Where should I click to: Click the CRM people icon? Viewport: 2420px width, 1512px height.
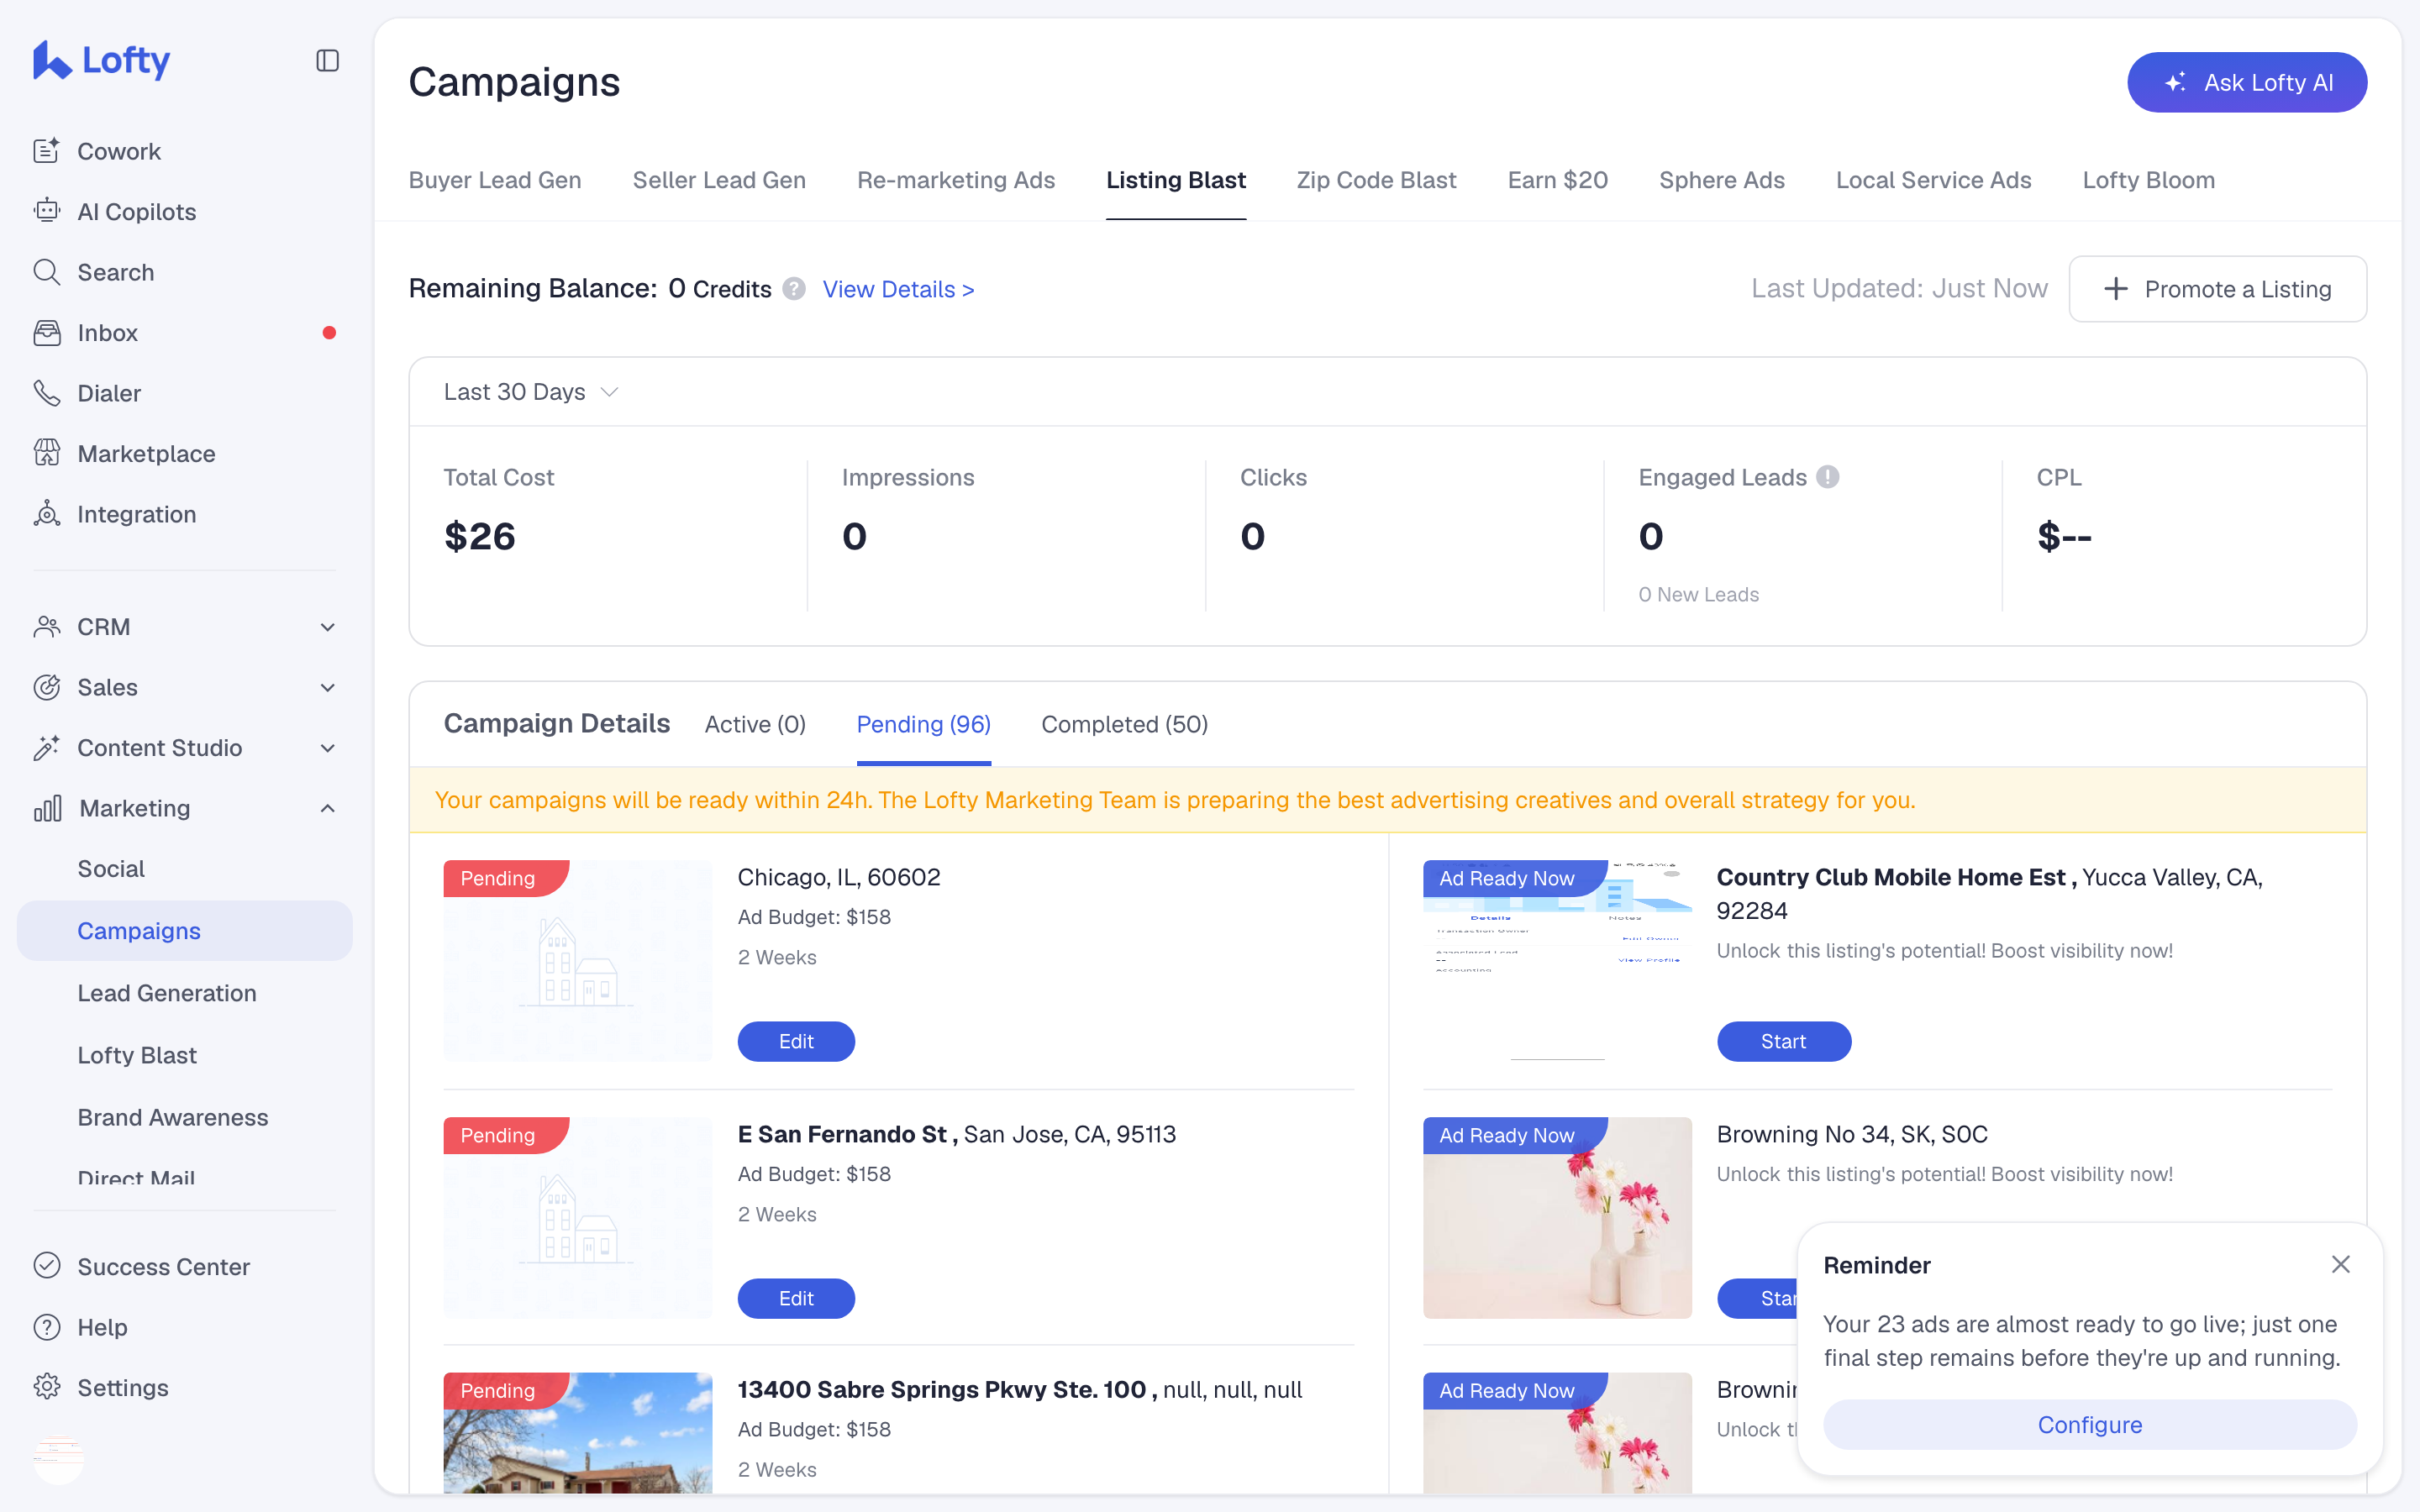pos(46,626)
